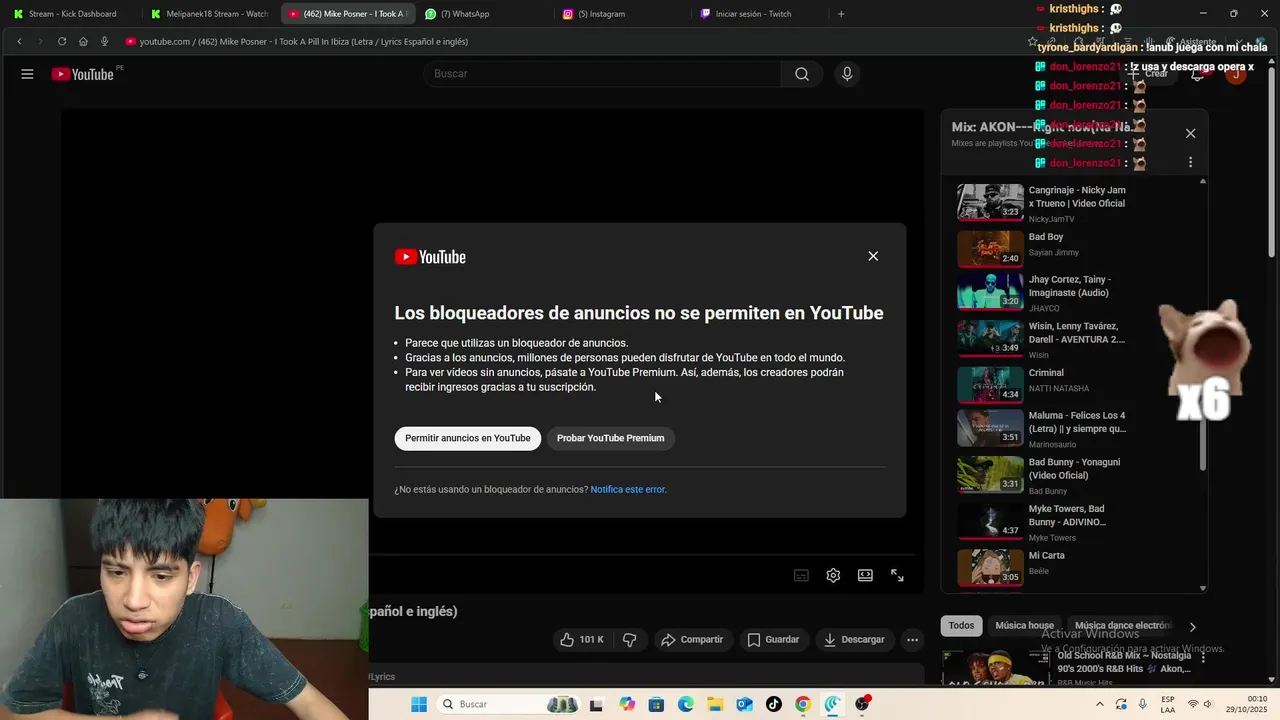Open TikTok from the taskbar
This screenshot has height=720, width=1280.
tap(773, 704)
